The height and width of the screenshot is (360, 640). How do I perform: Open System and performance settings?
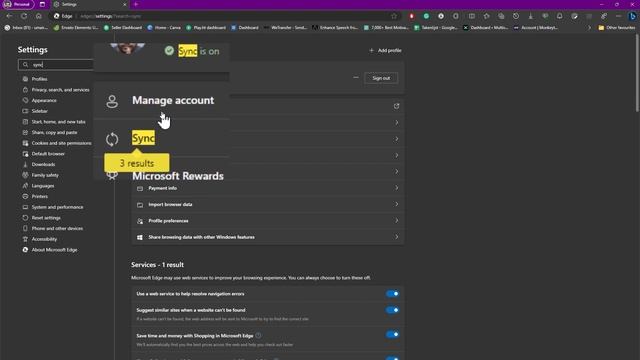(57, 207)
